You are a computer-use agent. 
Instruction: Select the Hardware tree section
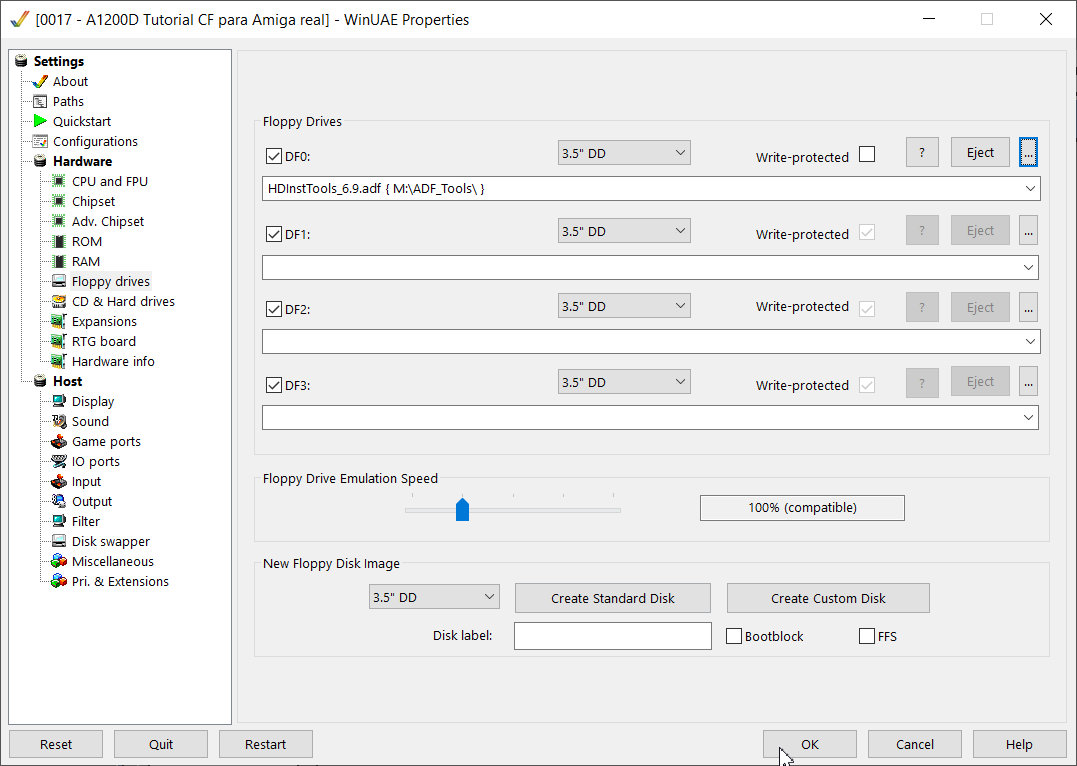(x=82, y=161)
